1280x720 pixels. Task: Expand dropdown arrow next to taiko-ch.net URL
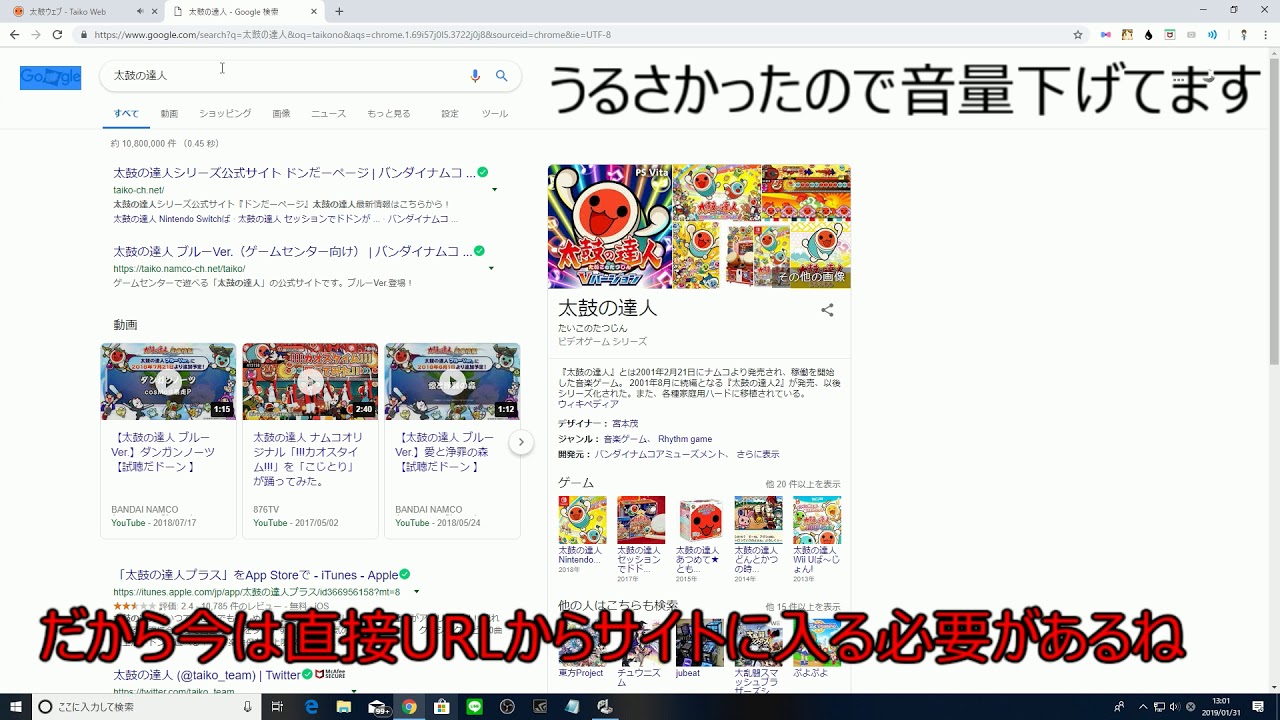point(494,190)
